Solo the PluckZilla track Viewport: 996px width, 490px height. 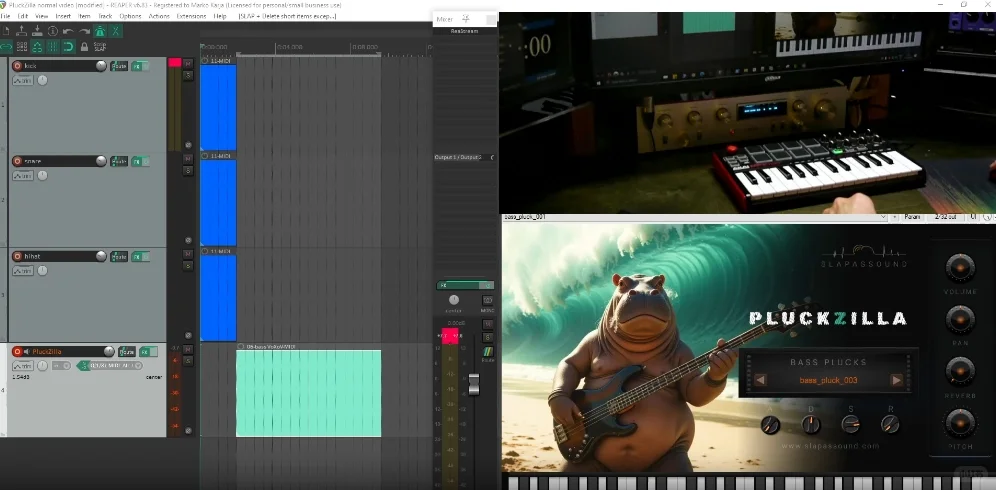(x=188, y=360)
